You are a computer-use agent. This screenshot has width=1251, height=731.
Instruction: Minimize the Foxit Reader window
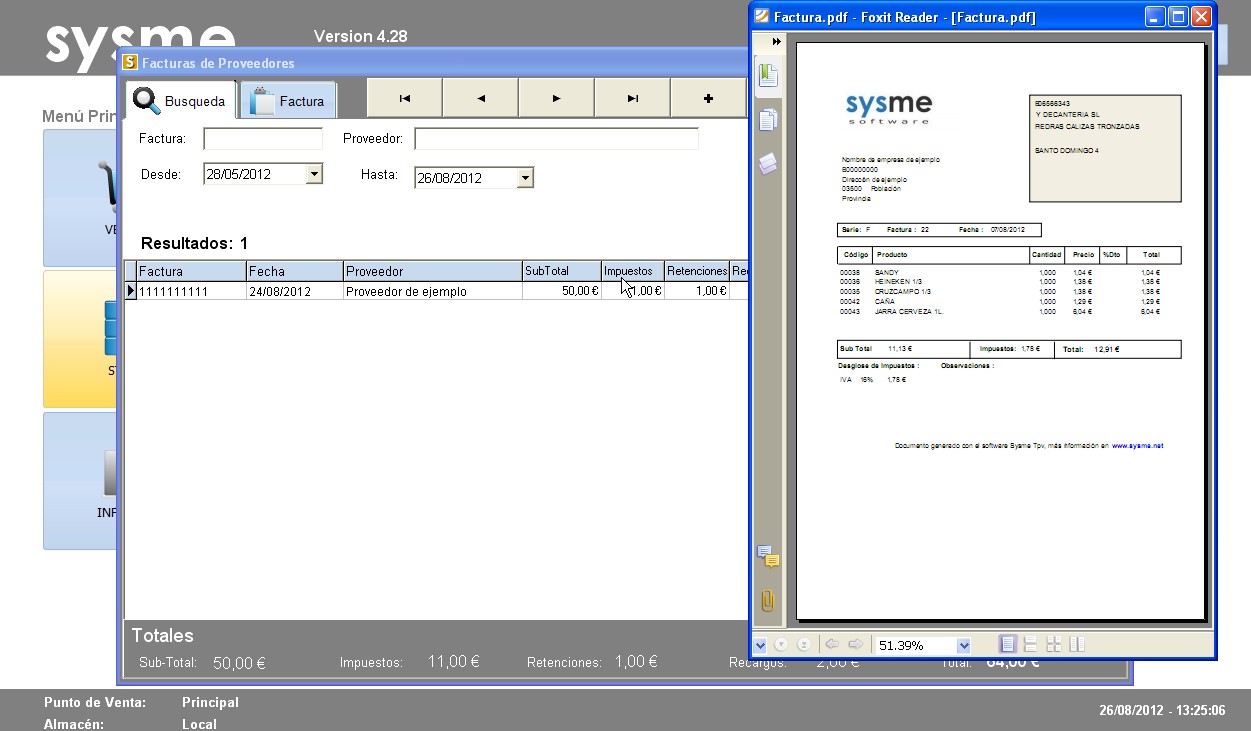pyautogui.click(x=1156, y=17)
